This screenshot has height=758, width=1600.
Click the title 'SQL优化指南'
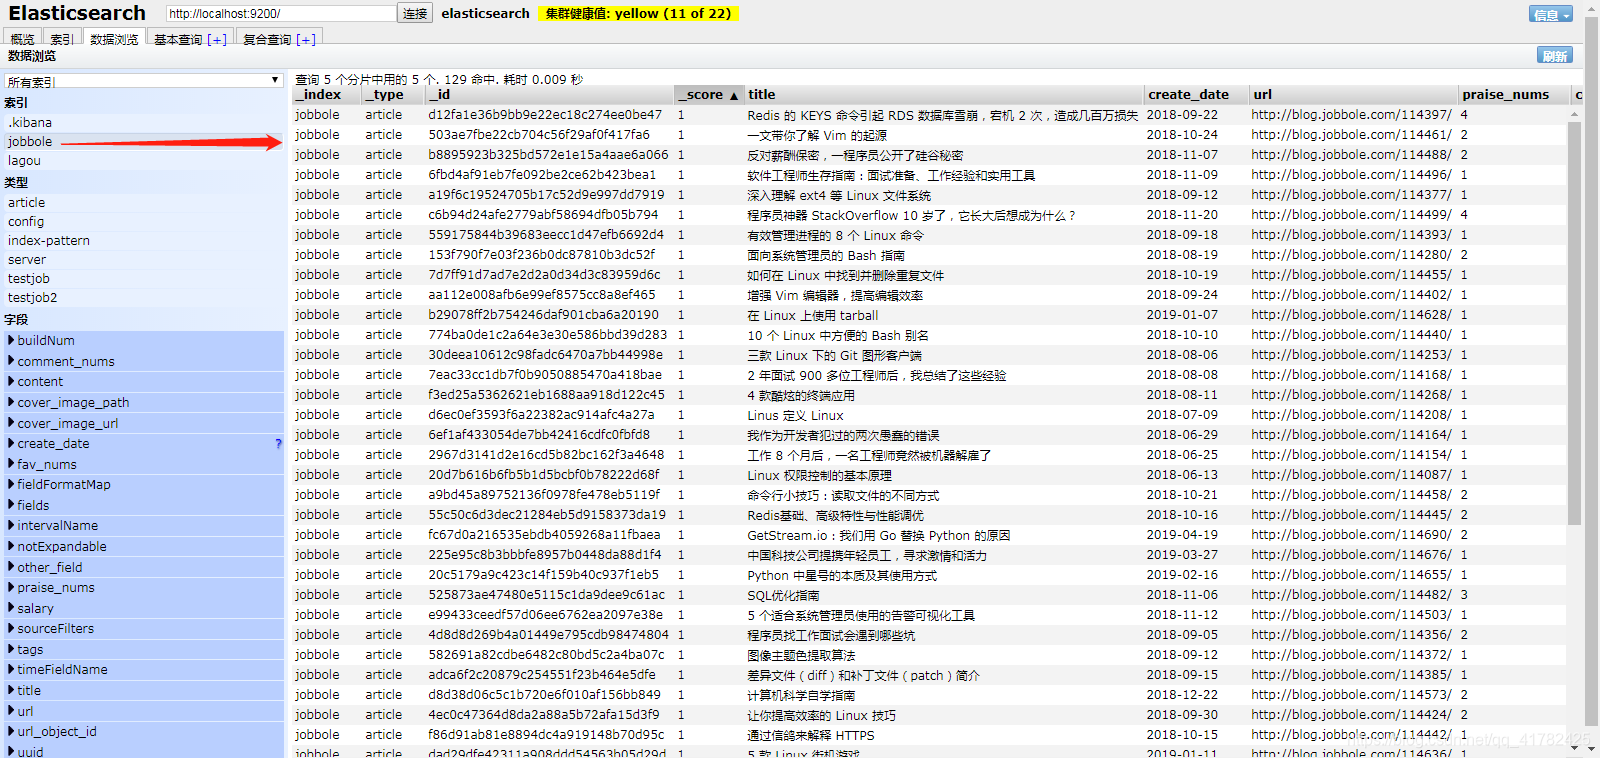(x=783, y=594)
